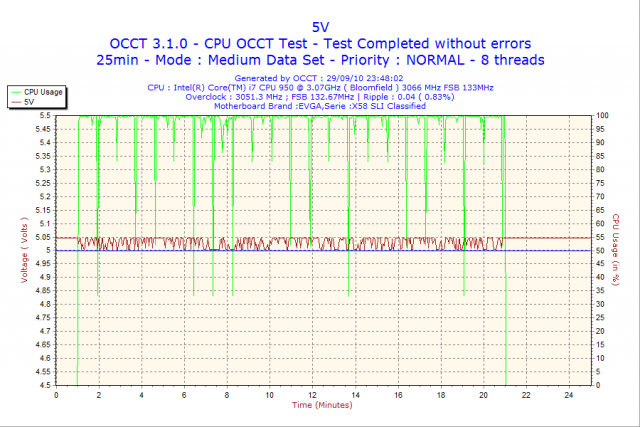
Task: Click the 'Overclock : 3051.3 MHz' line
Action: coord(320,97)
